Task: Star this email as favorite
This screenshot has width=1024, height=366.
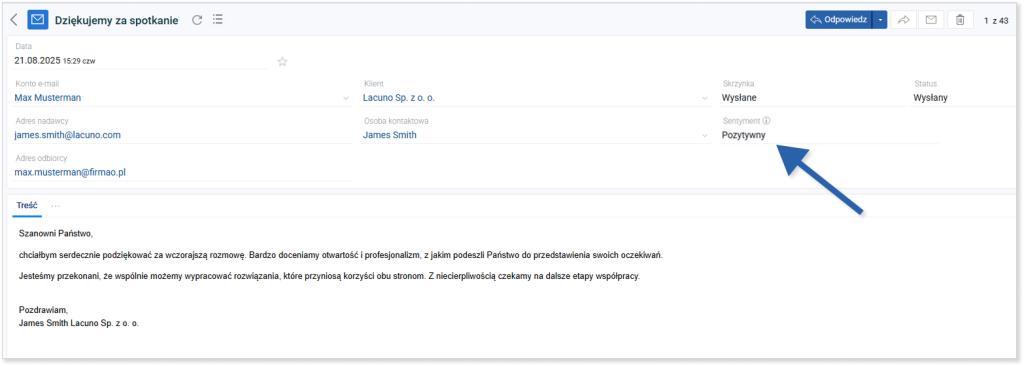Action: tap(282, 61)
